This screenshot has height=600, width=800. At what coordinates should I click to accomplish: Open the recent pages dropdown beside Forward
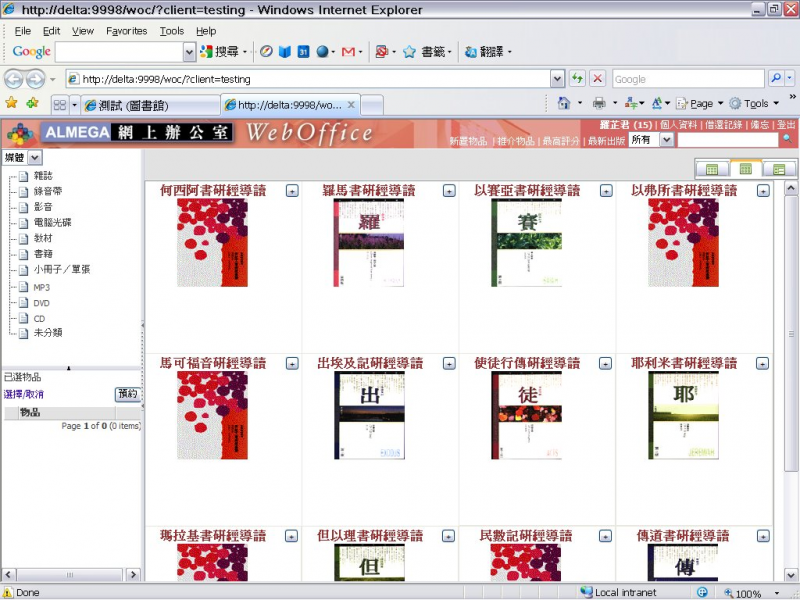[53, 80]
